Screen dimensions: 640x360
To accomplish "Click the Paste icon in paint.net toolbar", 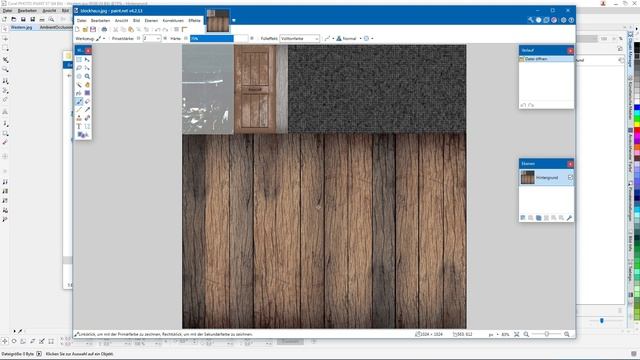I will 131,29.
